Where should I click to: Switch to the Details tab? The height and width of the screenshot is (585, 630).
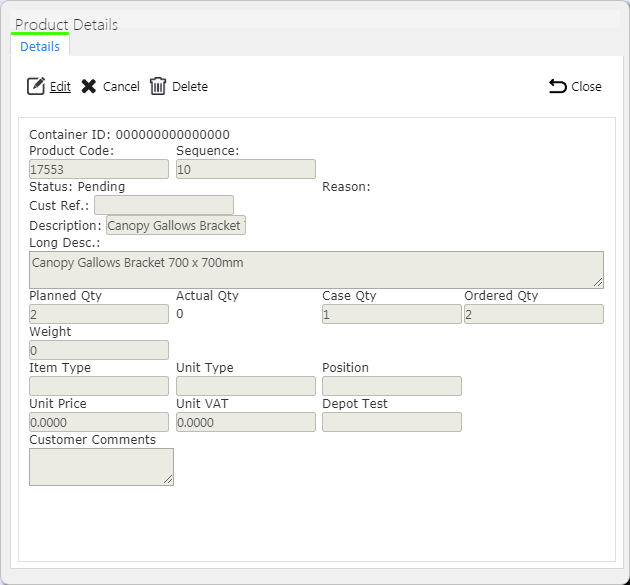(40, 47)
